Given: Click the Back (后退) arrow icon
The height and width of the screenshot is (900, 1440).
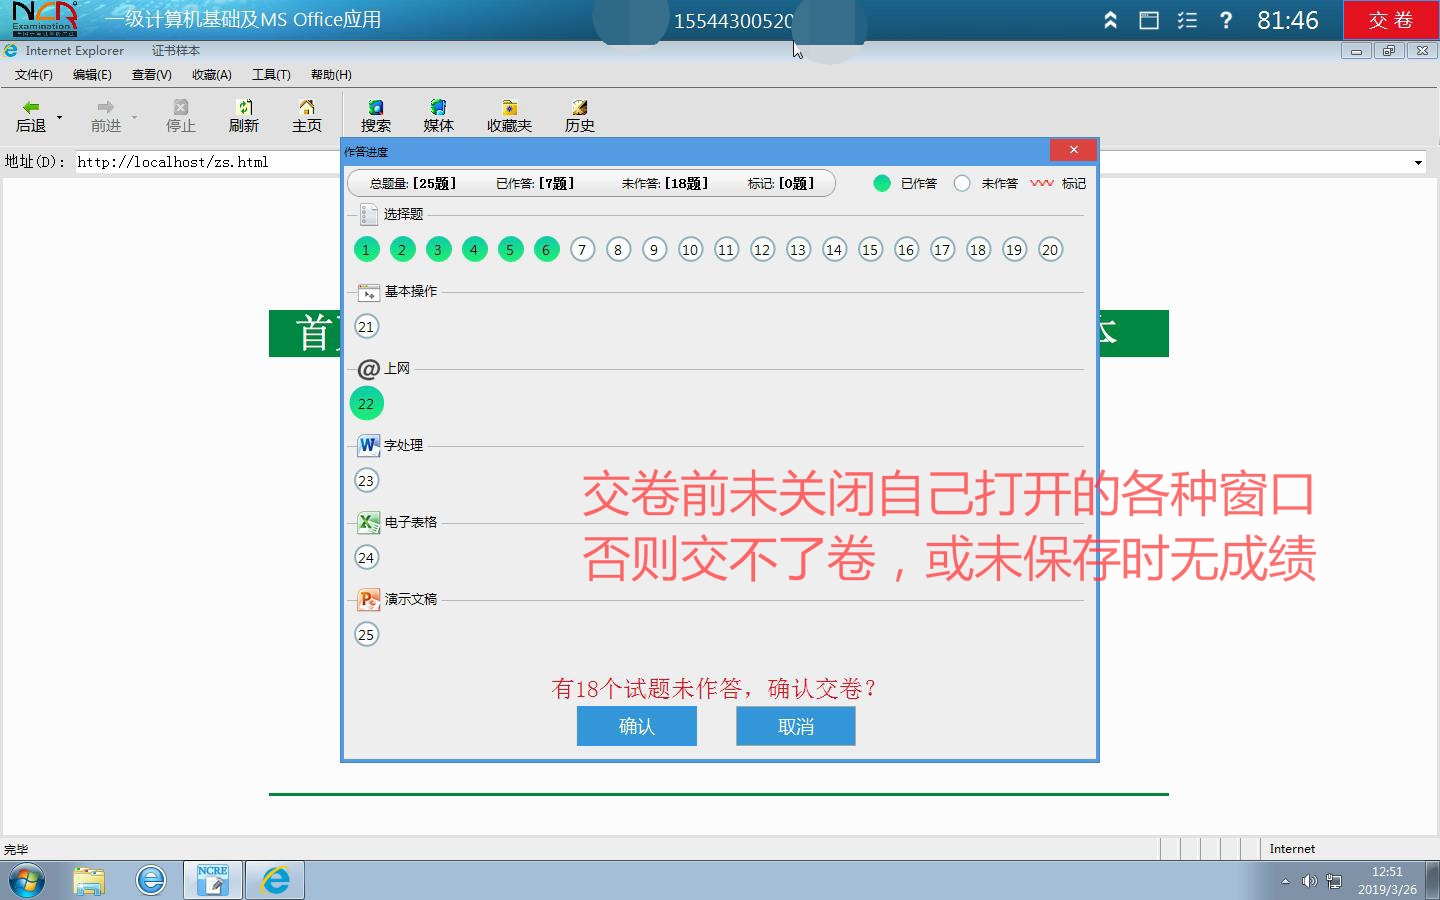Looking at the screenshot, I should point(31,107).
